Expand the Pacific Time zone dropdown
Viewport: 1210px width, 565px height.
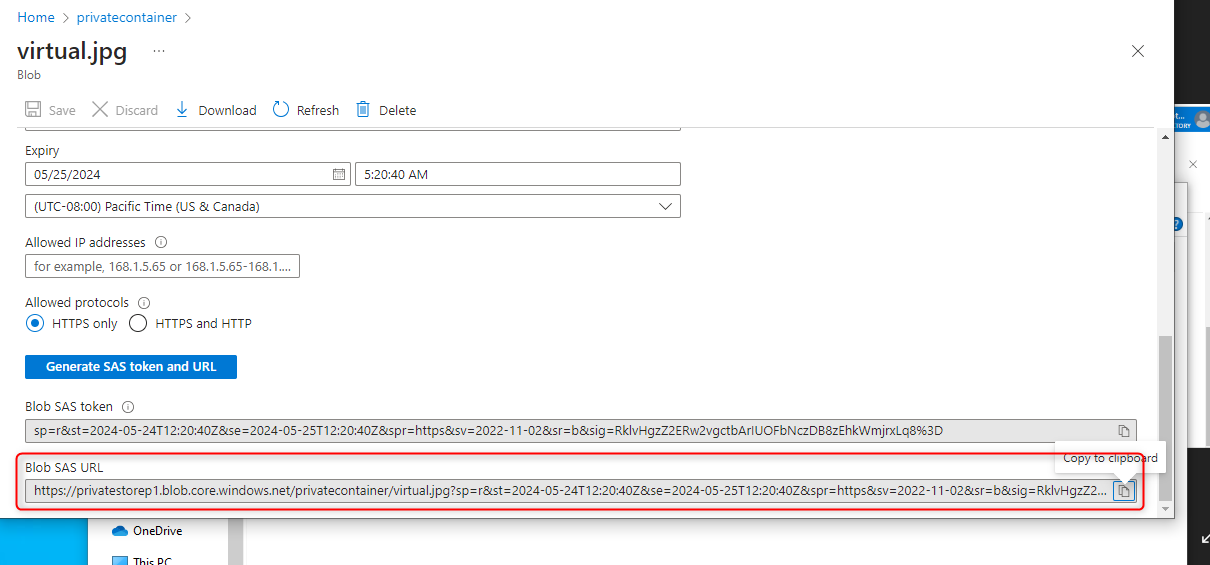click(353, 206)
